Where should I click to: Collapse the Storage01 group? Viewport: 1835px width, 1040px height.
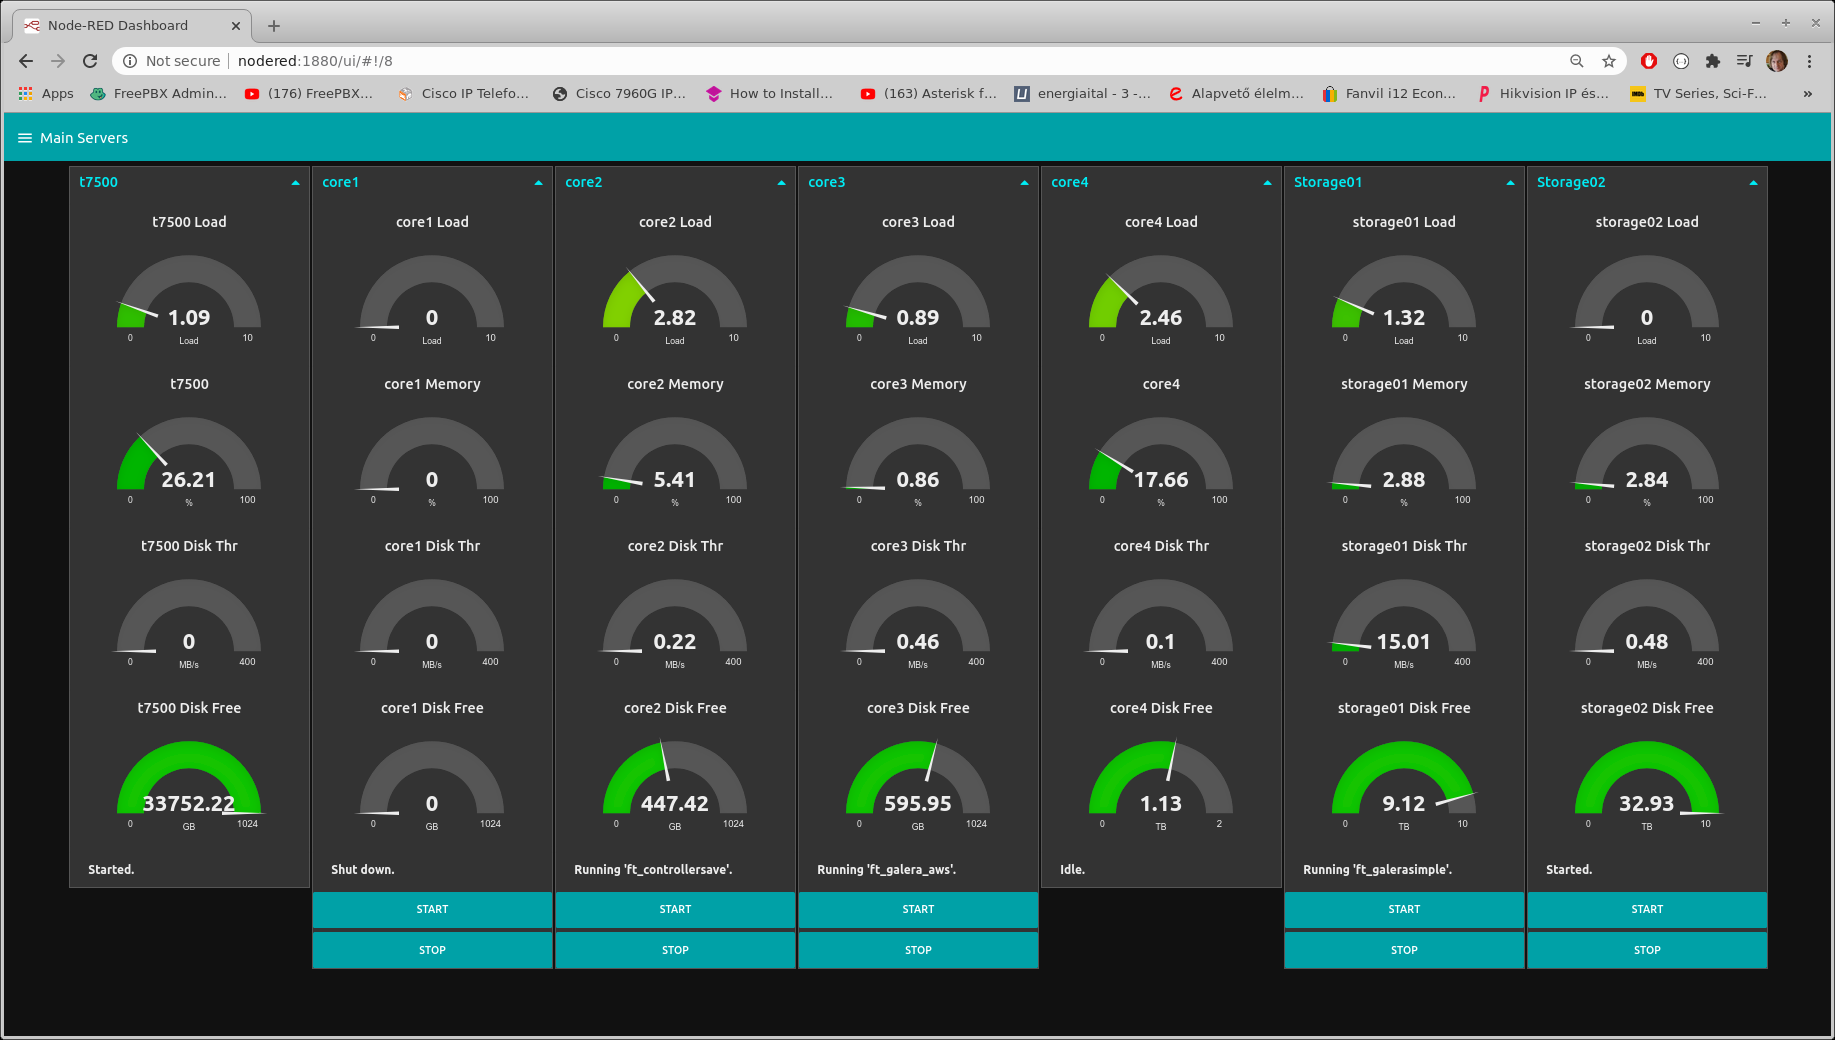coord(1510,183)
